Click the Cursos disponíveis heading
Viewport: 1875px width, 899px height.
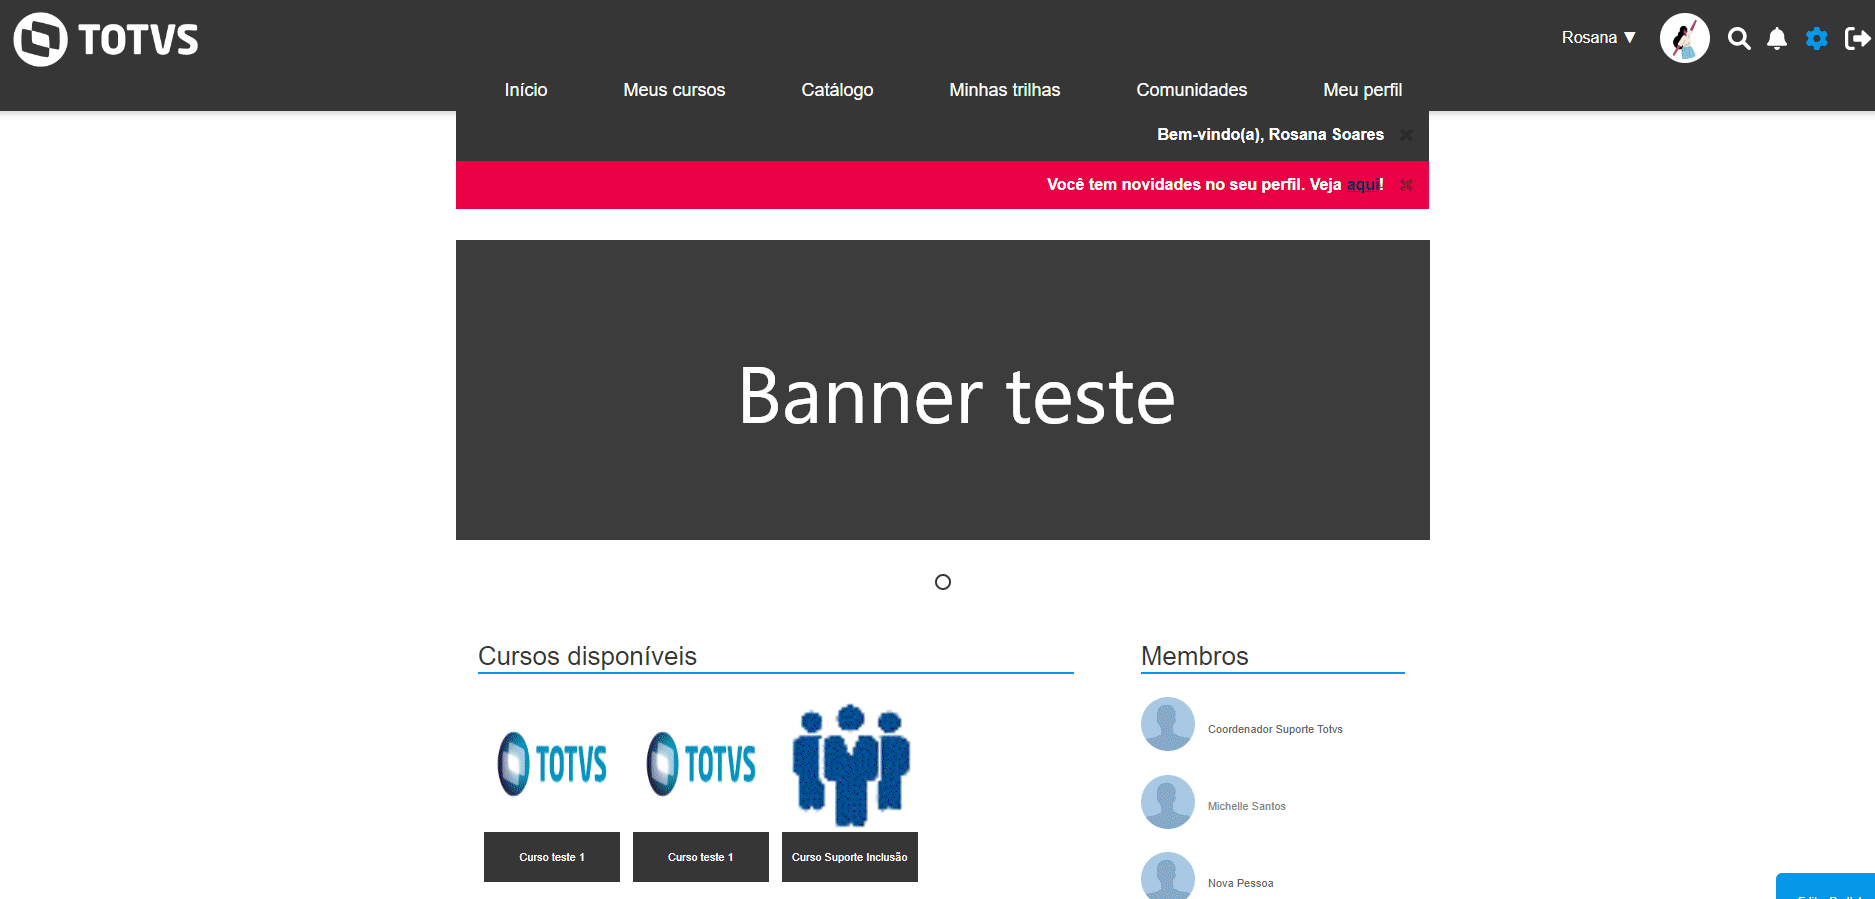pos(587,656)
